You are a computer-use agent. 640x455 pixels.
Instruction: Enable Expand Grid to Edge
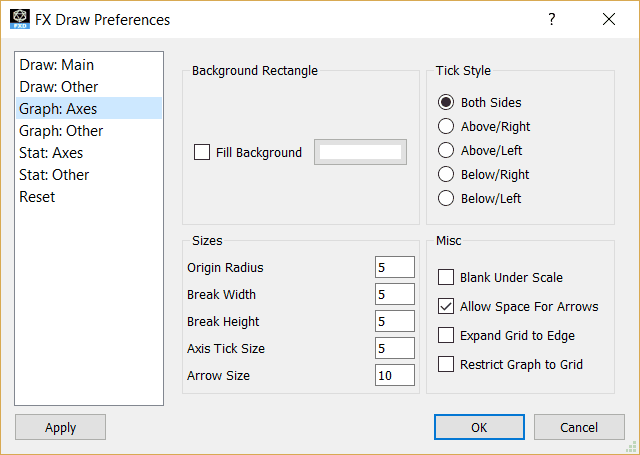click(446, 335)
